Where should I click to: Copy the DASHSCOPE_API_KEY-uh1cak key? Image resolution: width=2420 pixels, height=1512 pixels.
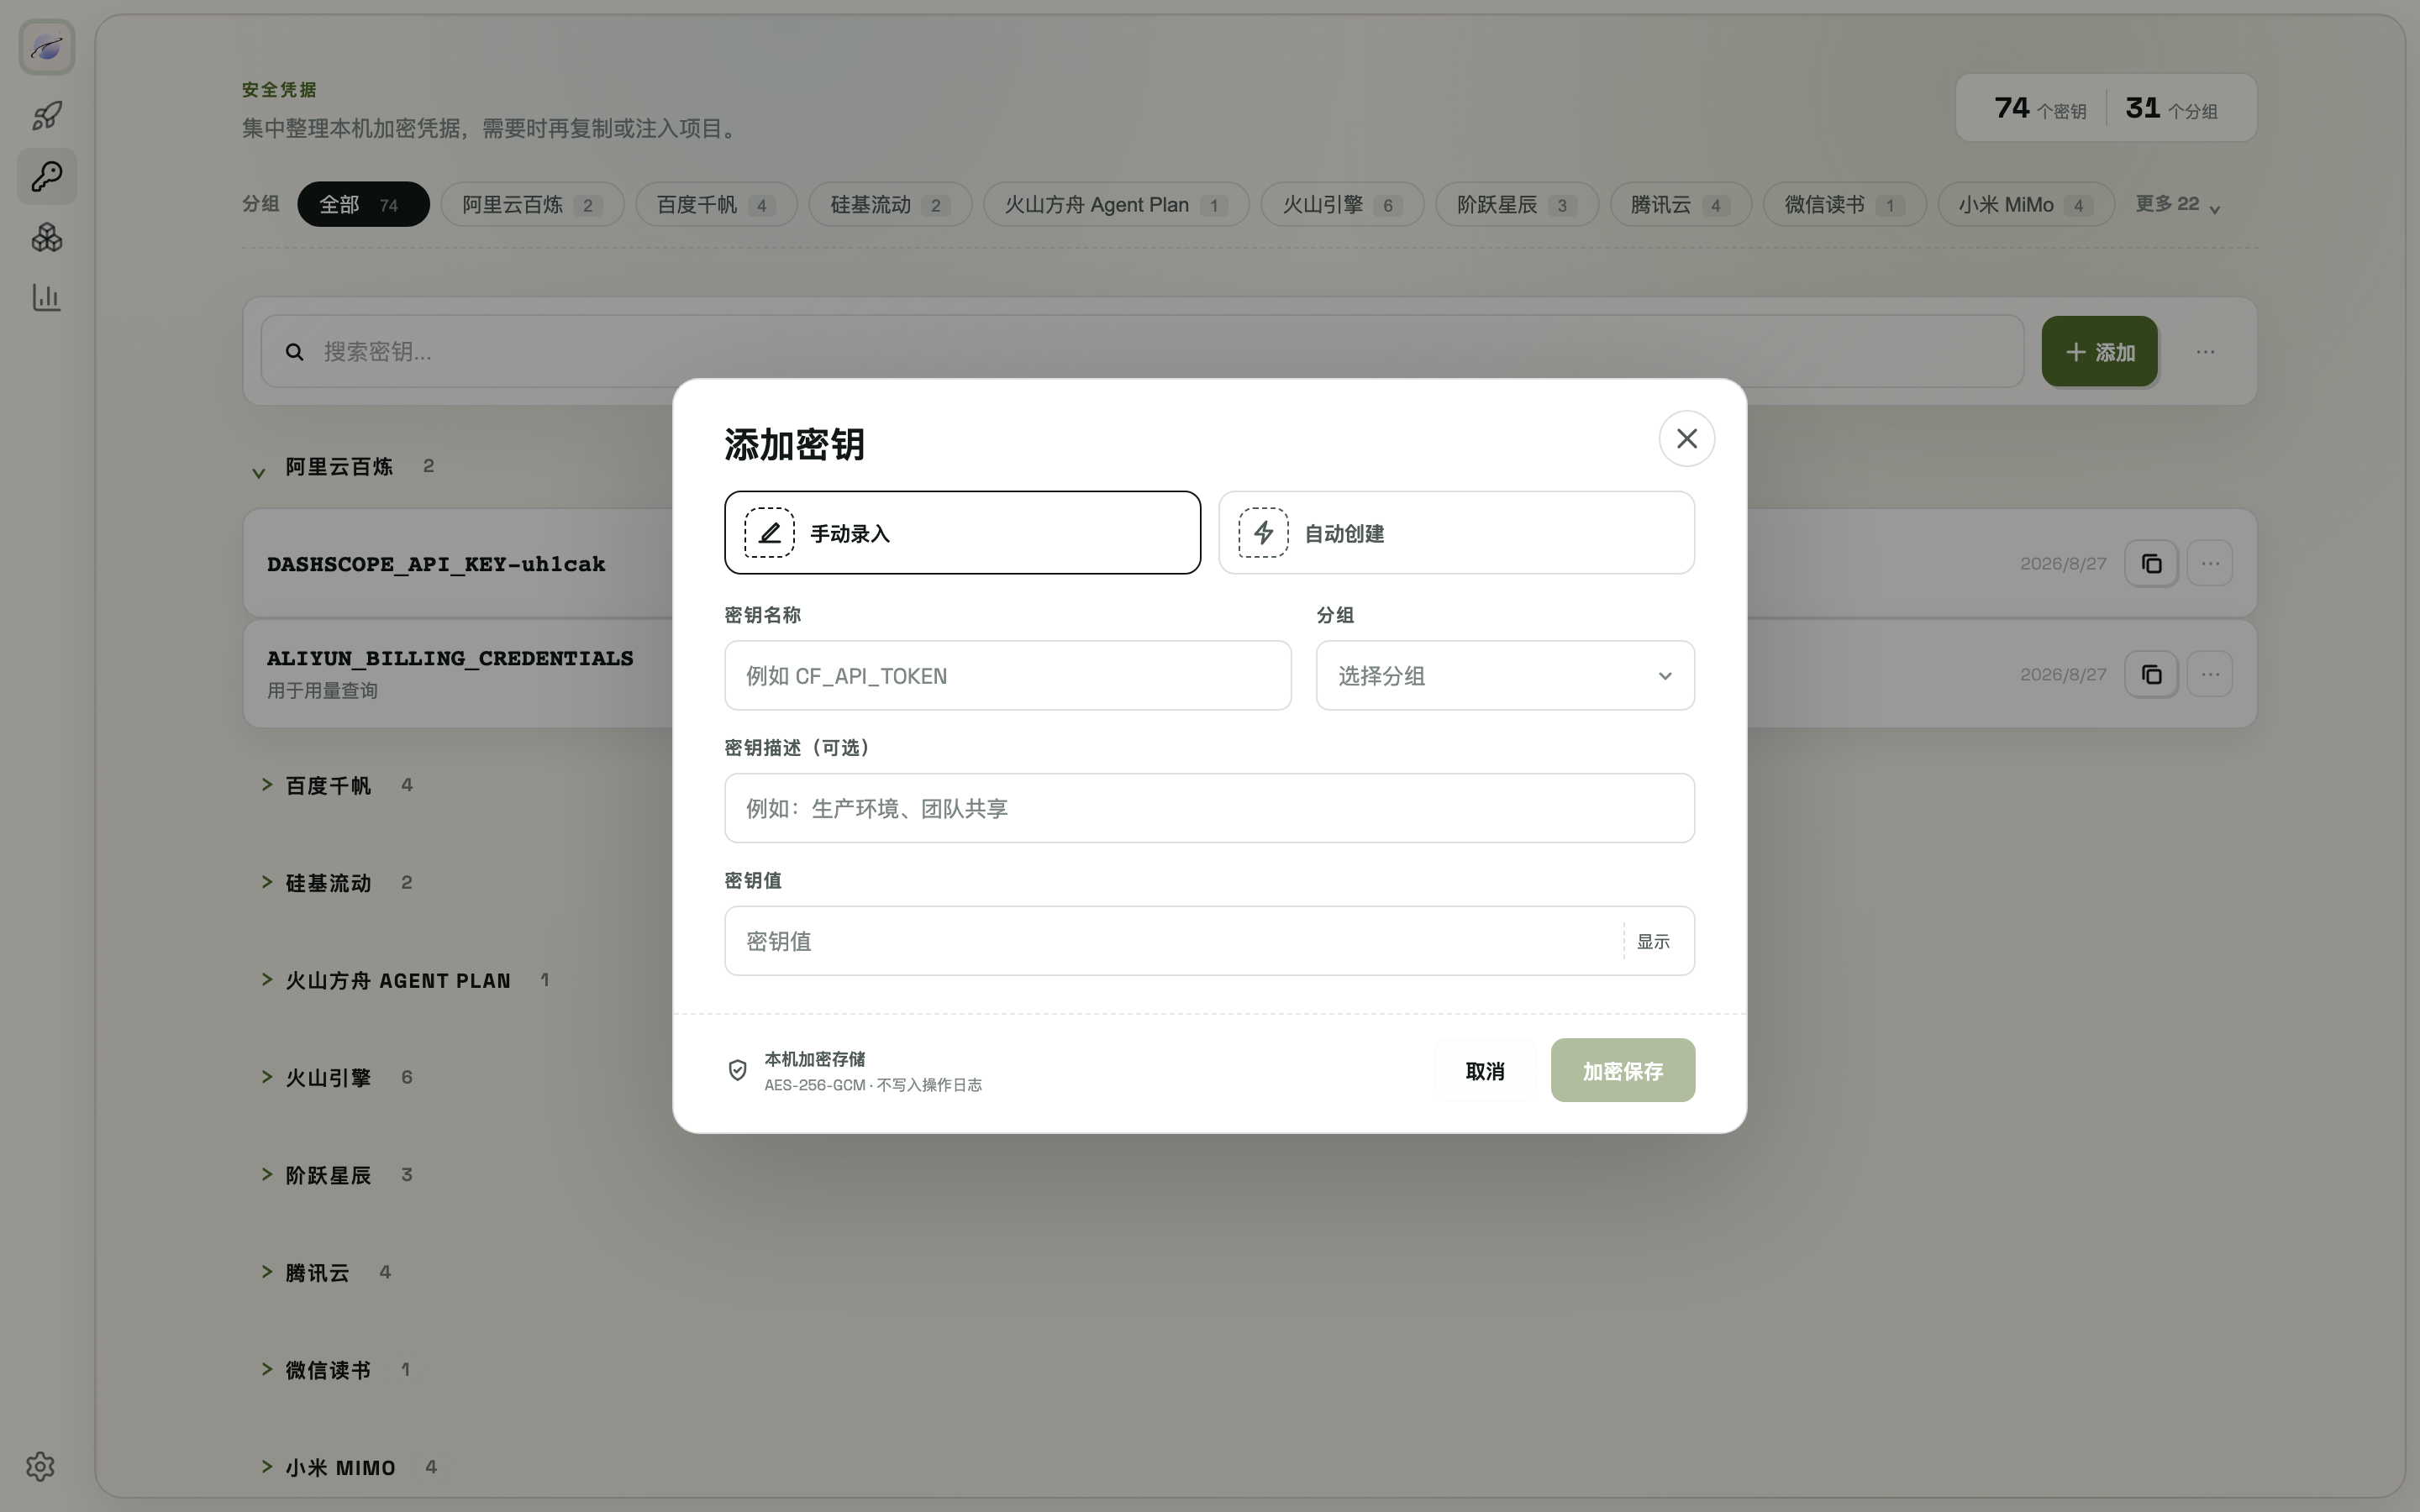click(2151, 564)
